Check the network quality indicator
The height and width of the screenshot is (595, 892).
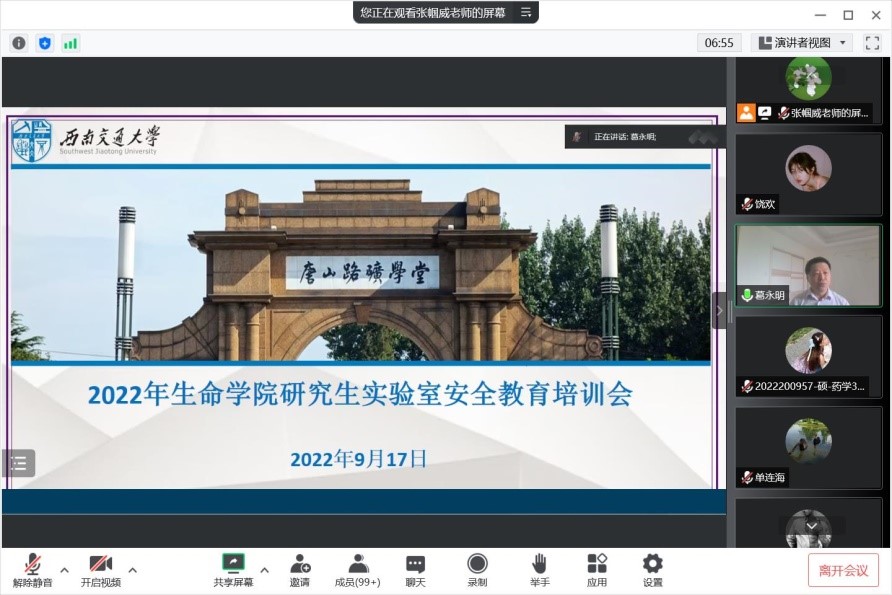70,43
